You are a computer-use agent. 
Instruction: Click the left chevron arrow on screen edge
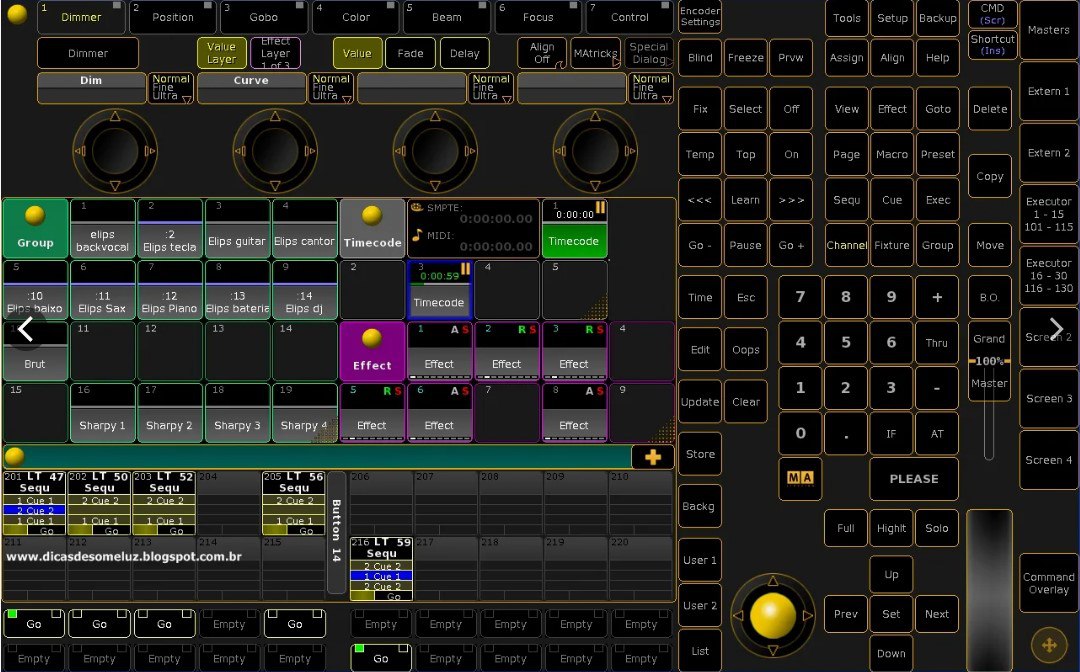(x=25, y=328)
